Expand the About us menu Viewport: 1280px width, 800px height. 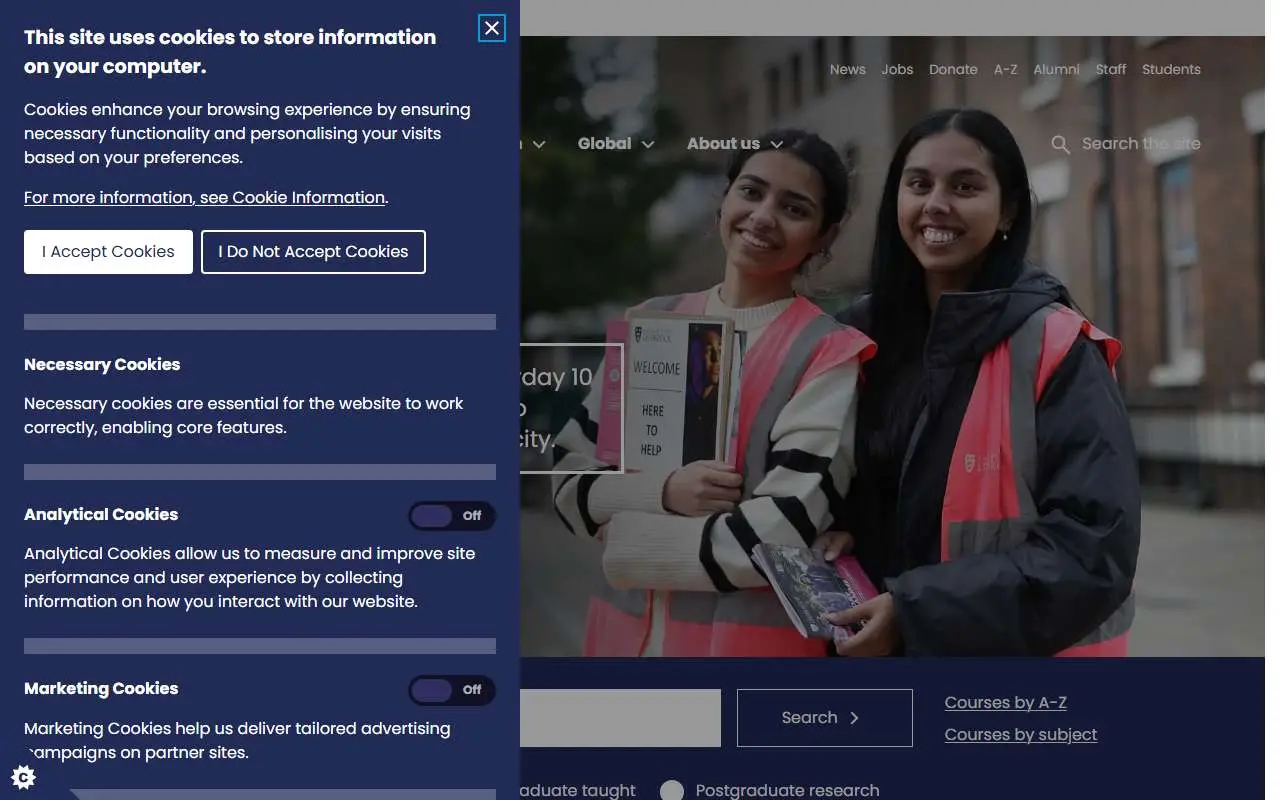click(x=735, y=144)
